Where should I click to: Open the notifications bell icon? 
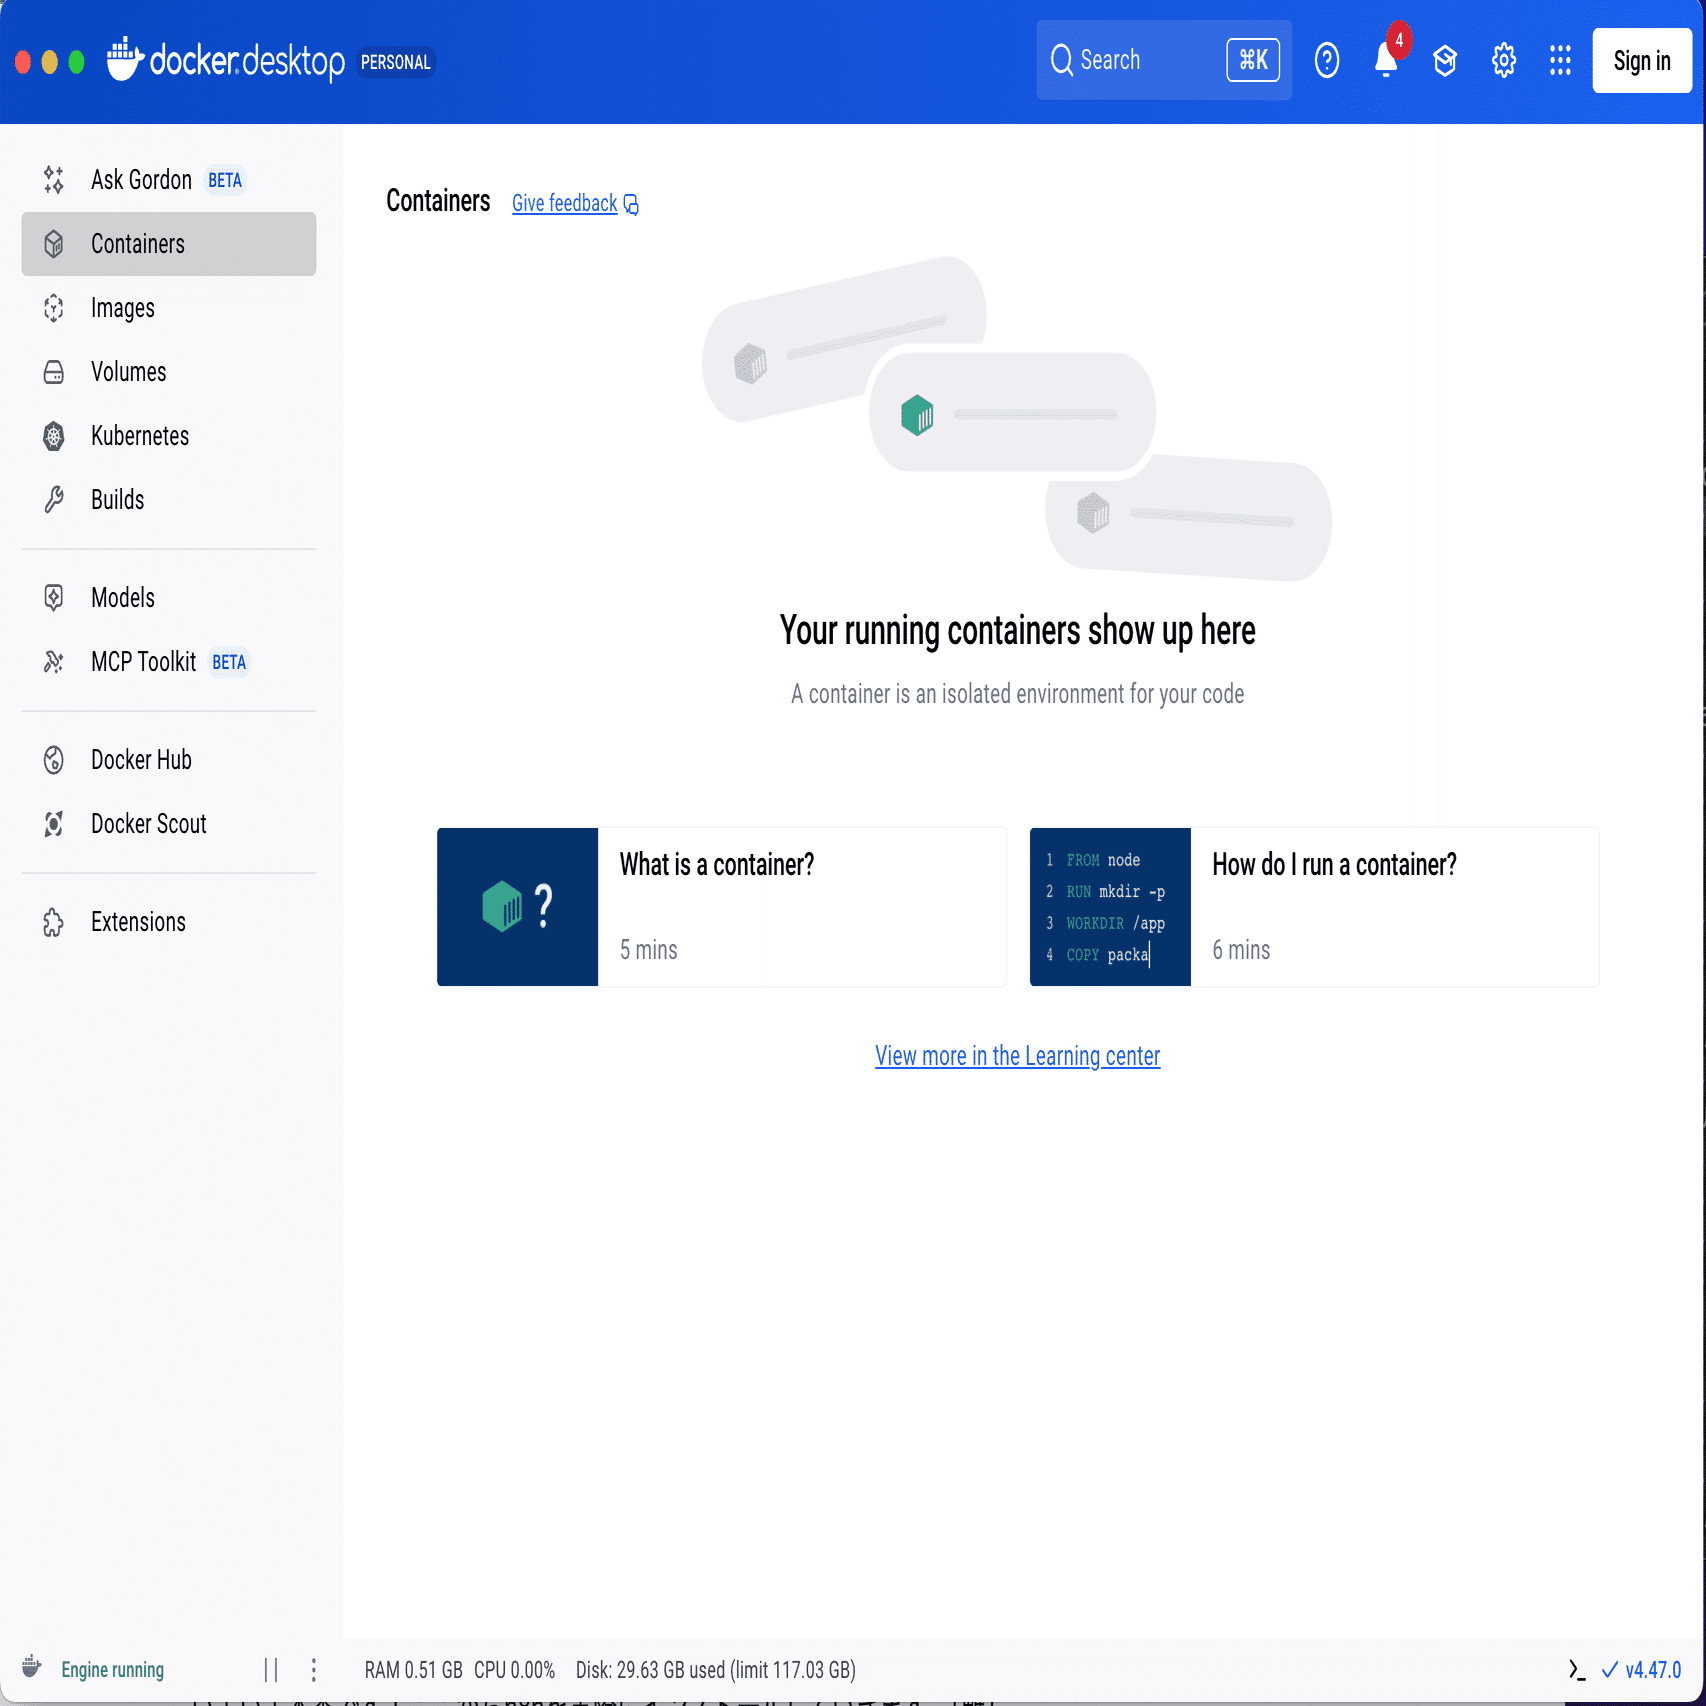(1386, 61)
